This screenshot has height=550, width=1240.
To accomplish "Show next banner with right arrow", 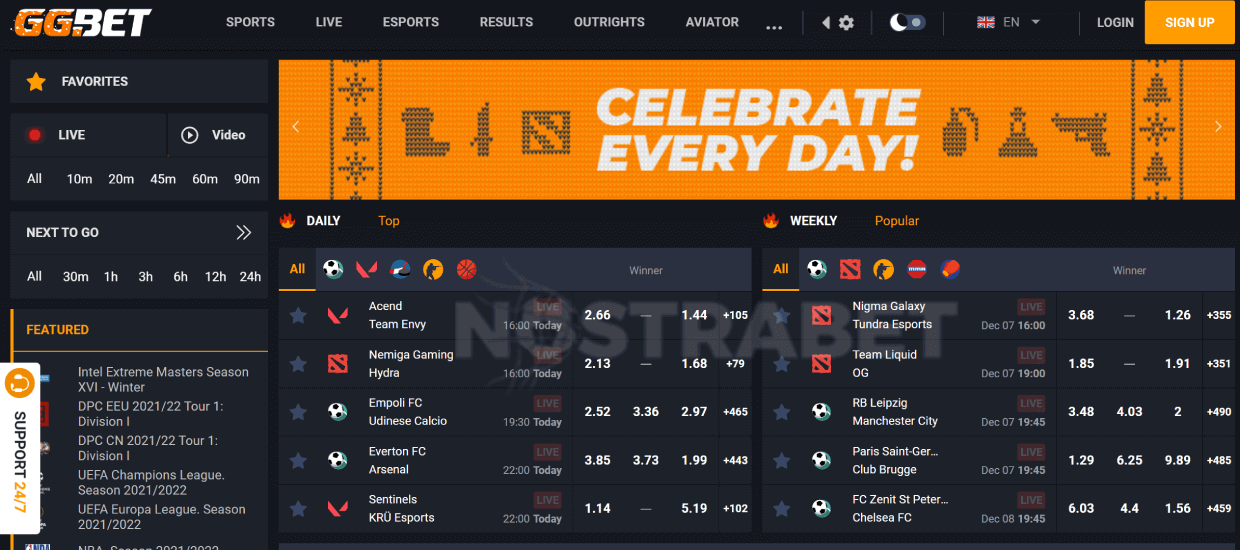I will click(x=1218, y=127).
